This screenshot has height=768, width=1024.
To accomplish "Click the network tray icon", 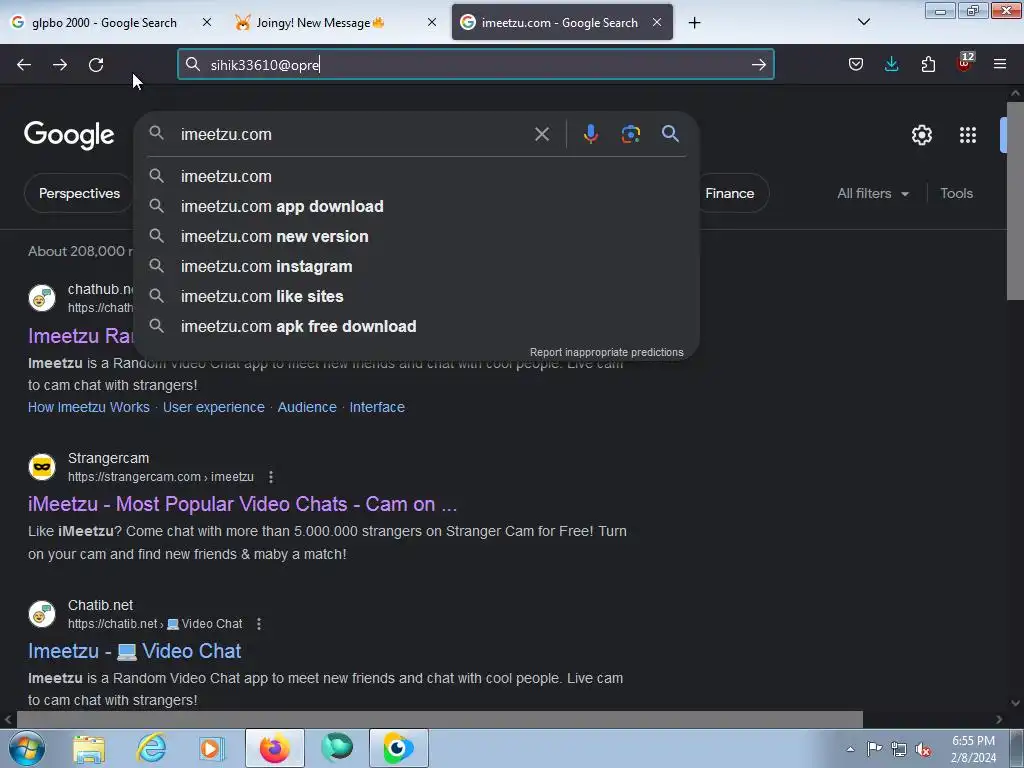I will tap(899, 750).
